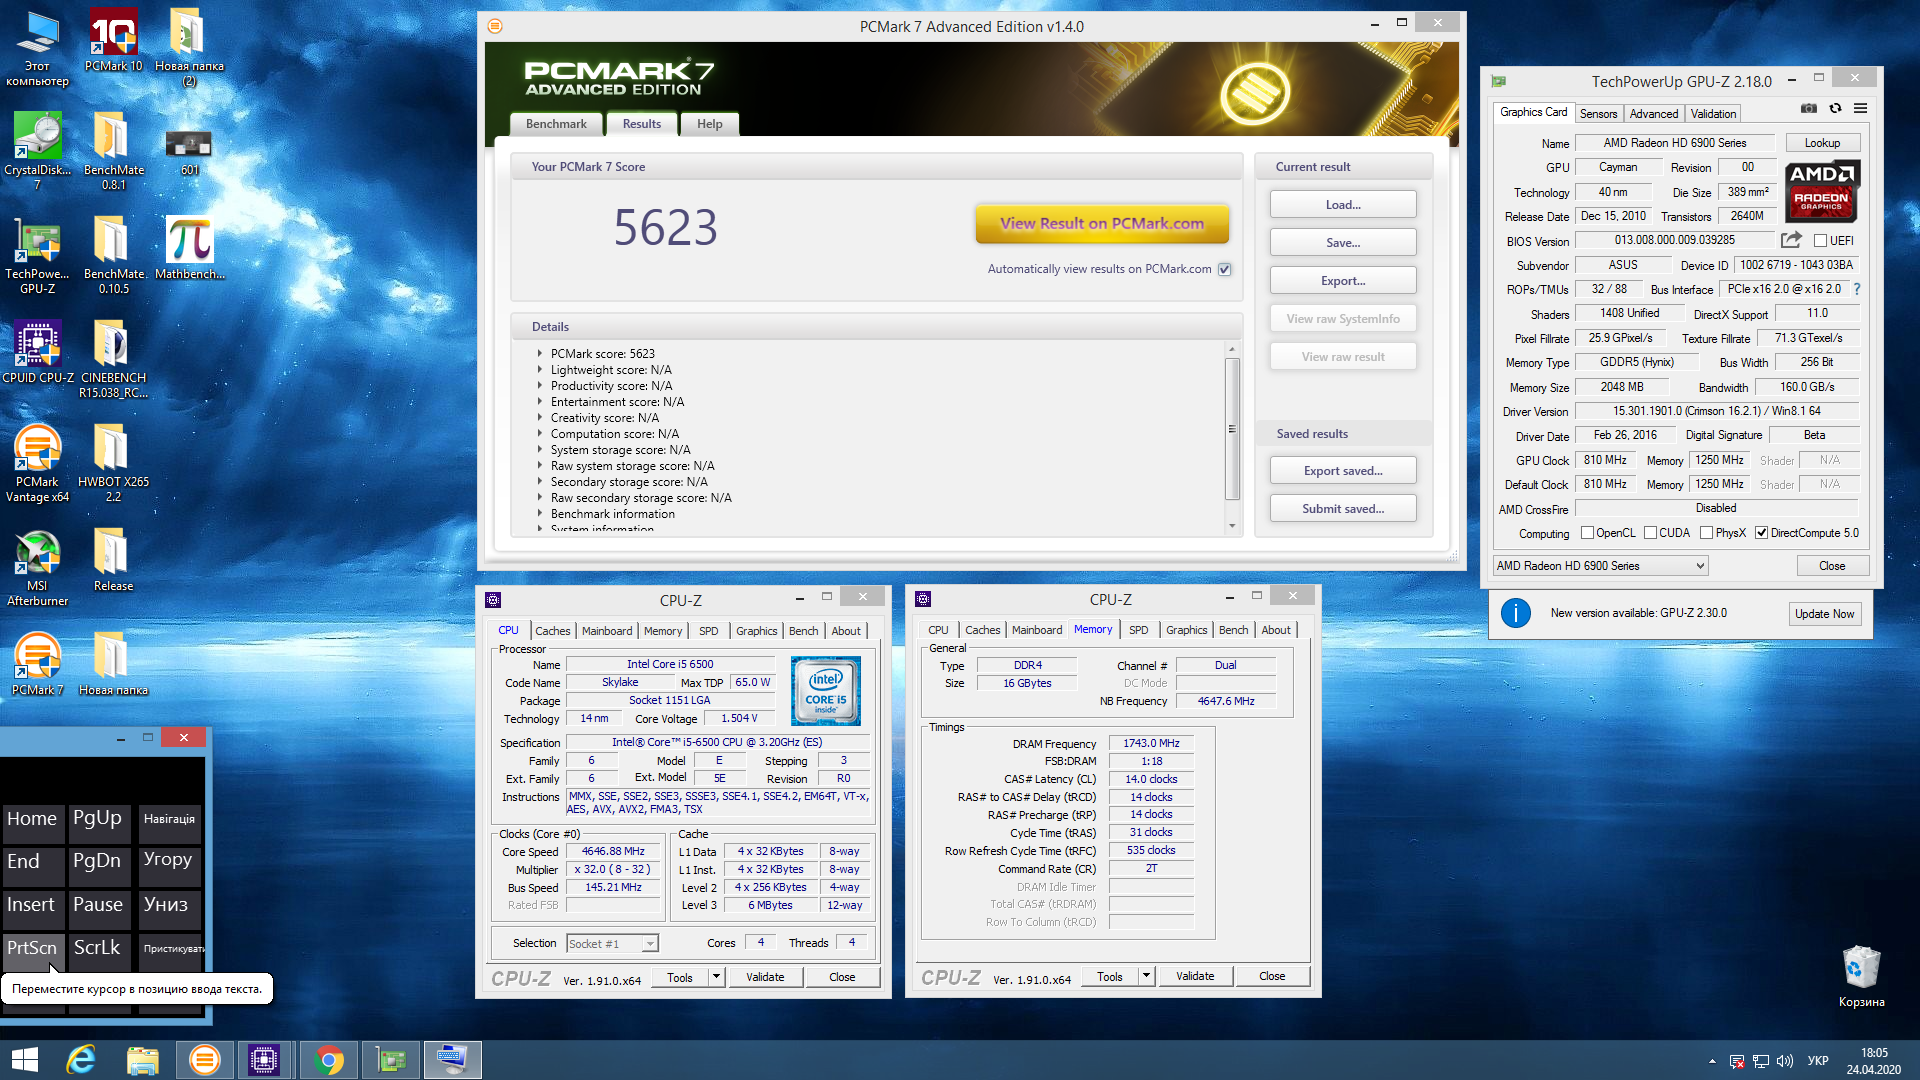The width and height of the screenshot is (1920, 1080).
Task: Open the Mathbench Pi desktop icon
Action: click(x=189, y=247)
